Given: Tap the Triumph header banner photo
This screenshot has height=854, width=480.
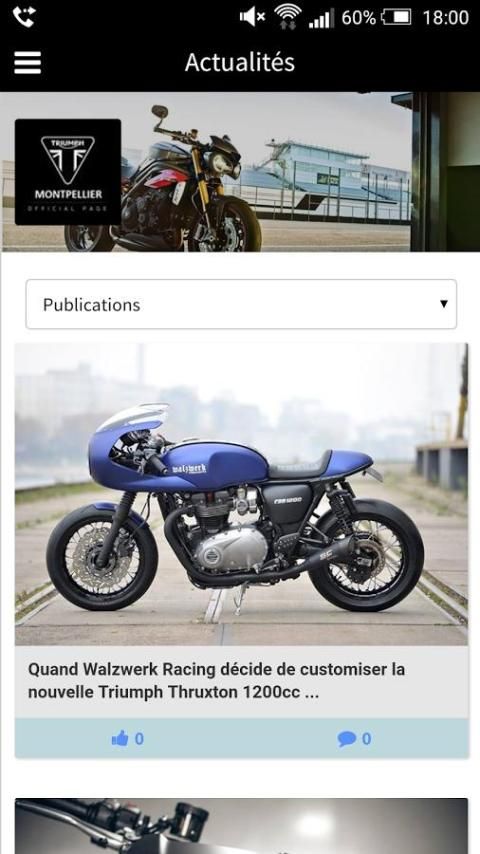Looking at the screenshot, I should click(240, 172).
